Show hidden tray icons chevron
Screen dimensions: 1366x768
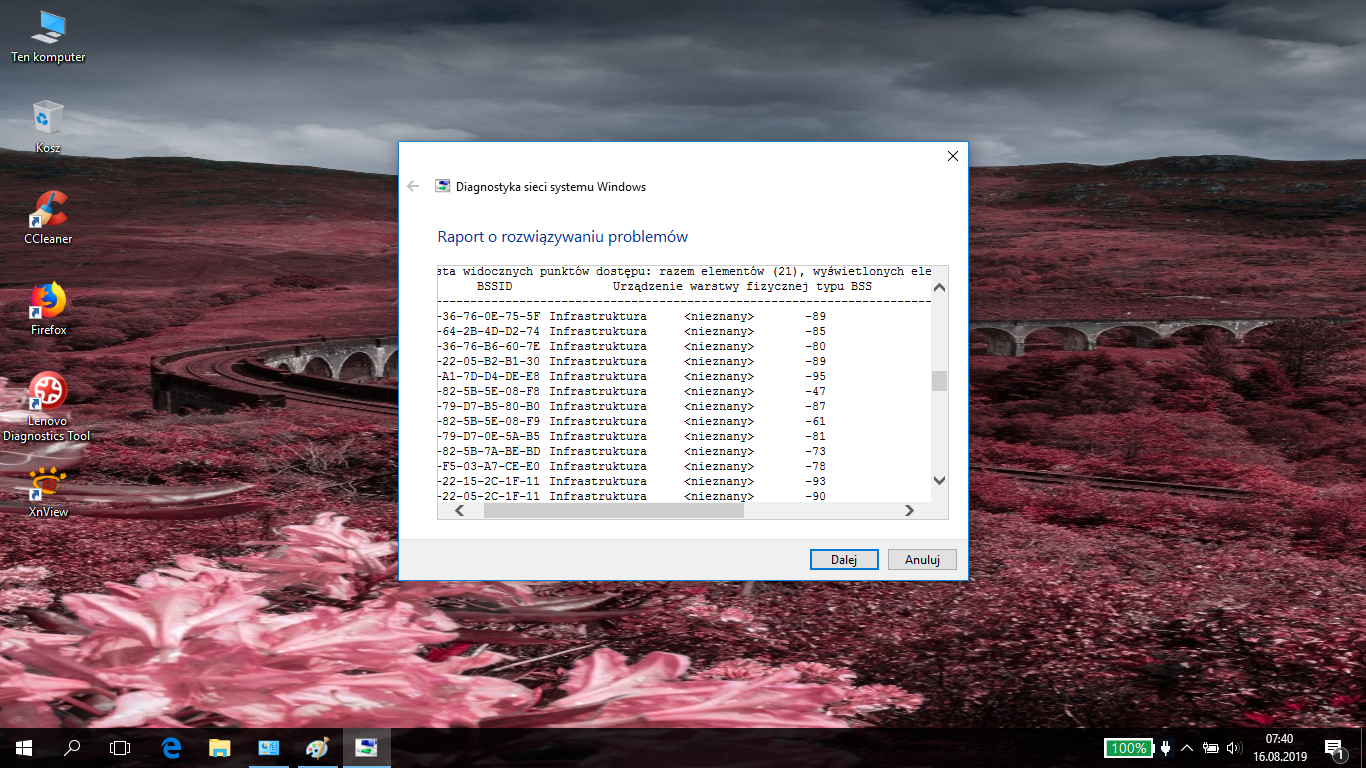1187,748
